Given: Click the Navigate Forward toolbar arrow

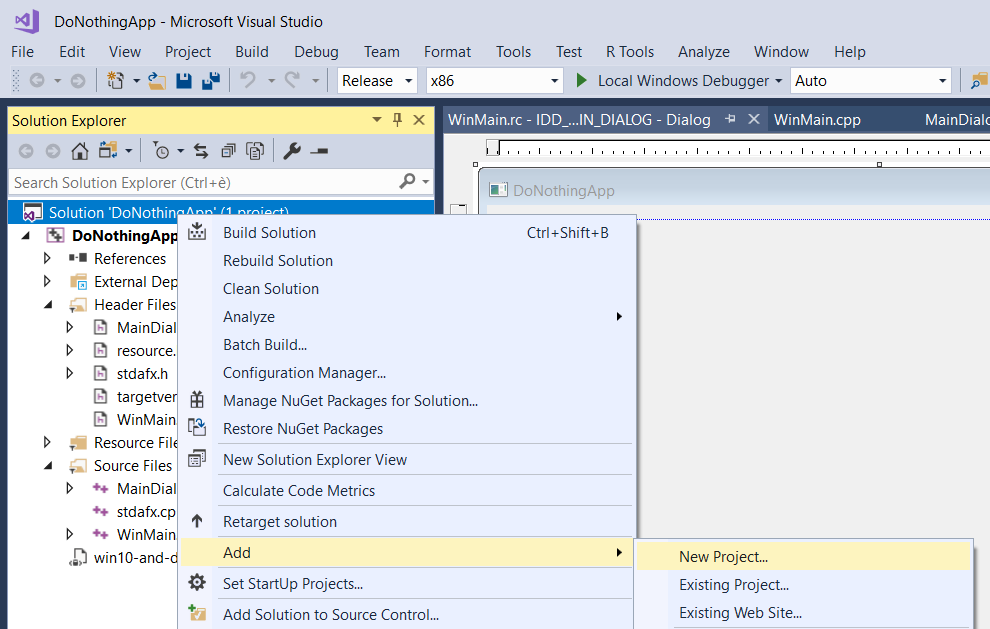Looking at the screenshot, I should pos(78,81).
